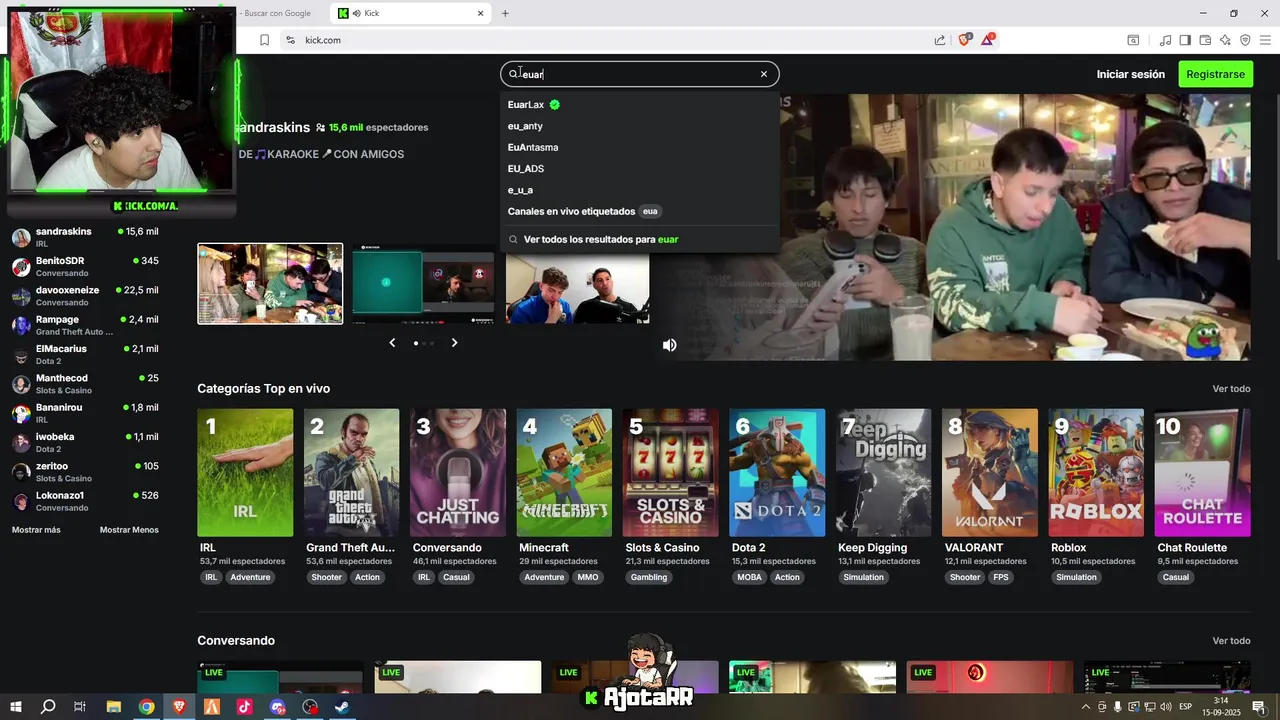Click the MMO tag under Minecraft

click(588, 577)
